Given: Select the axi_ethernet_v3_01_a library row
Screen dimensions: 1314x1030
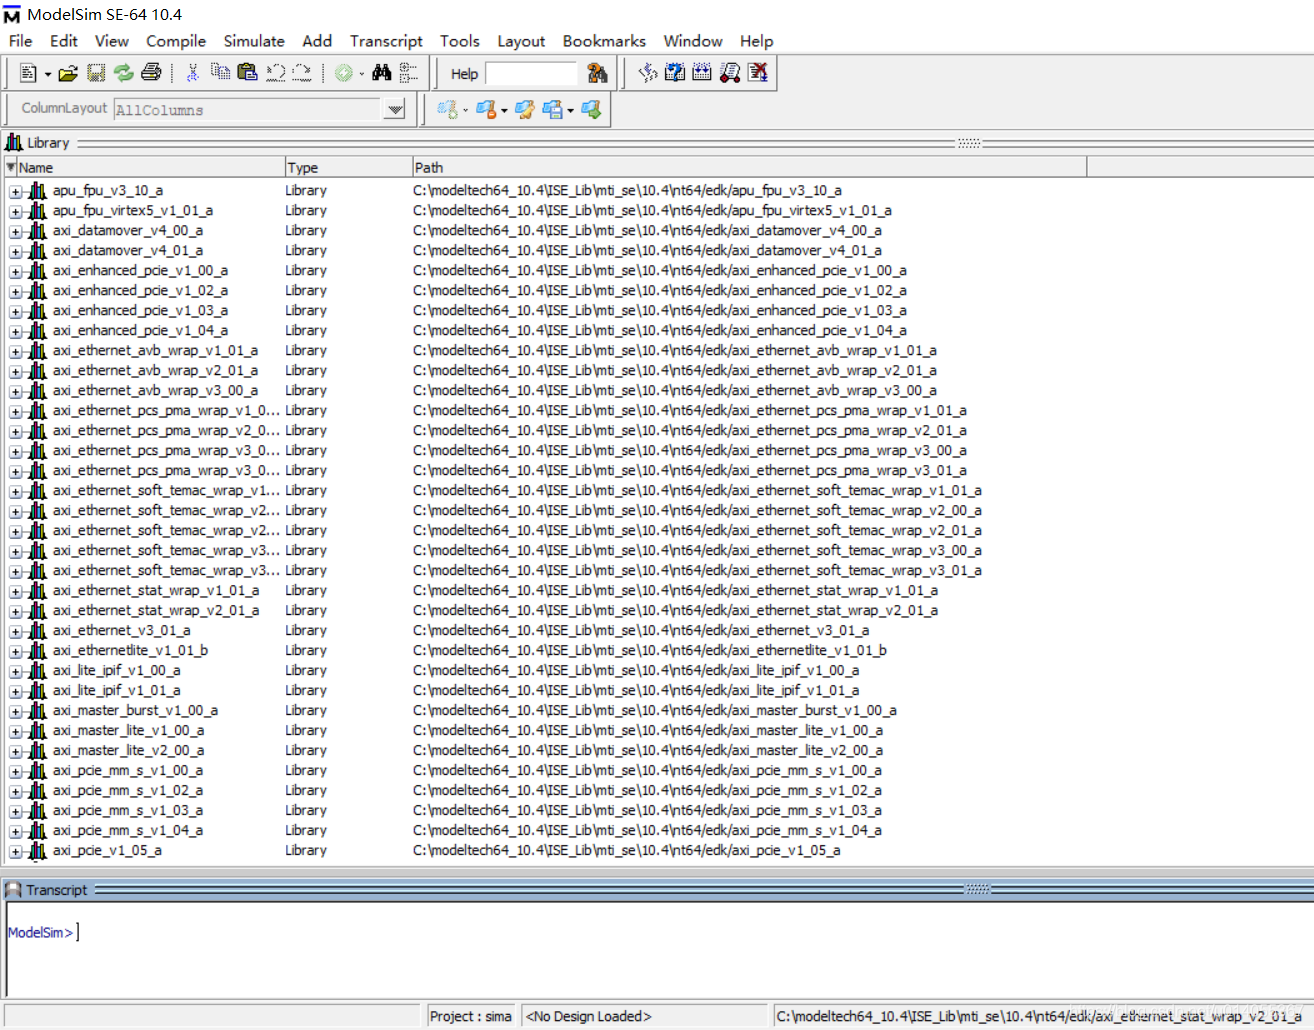Looking at the screenshot, I should (x=121, y=630).
